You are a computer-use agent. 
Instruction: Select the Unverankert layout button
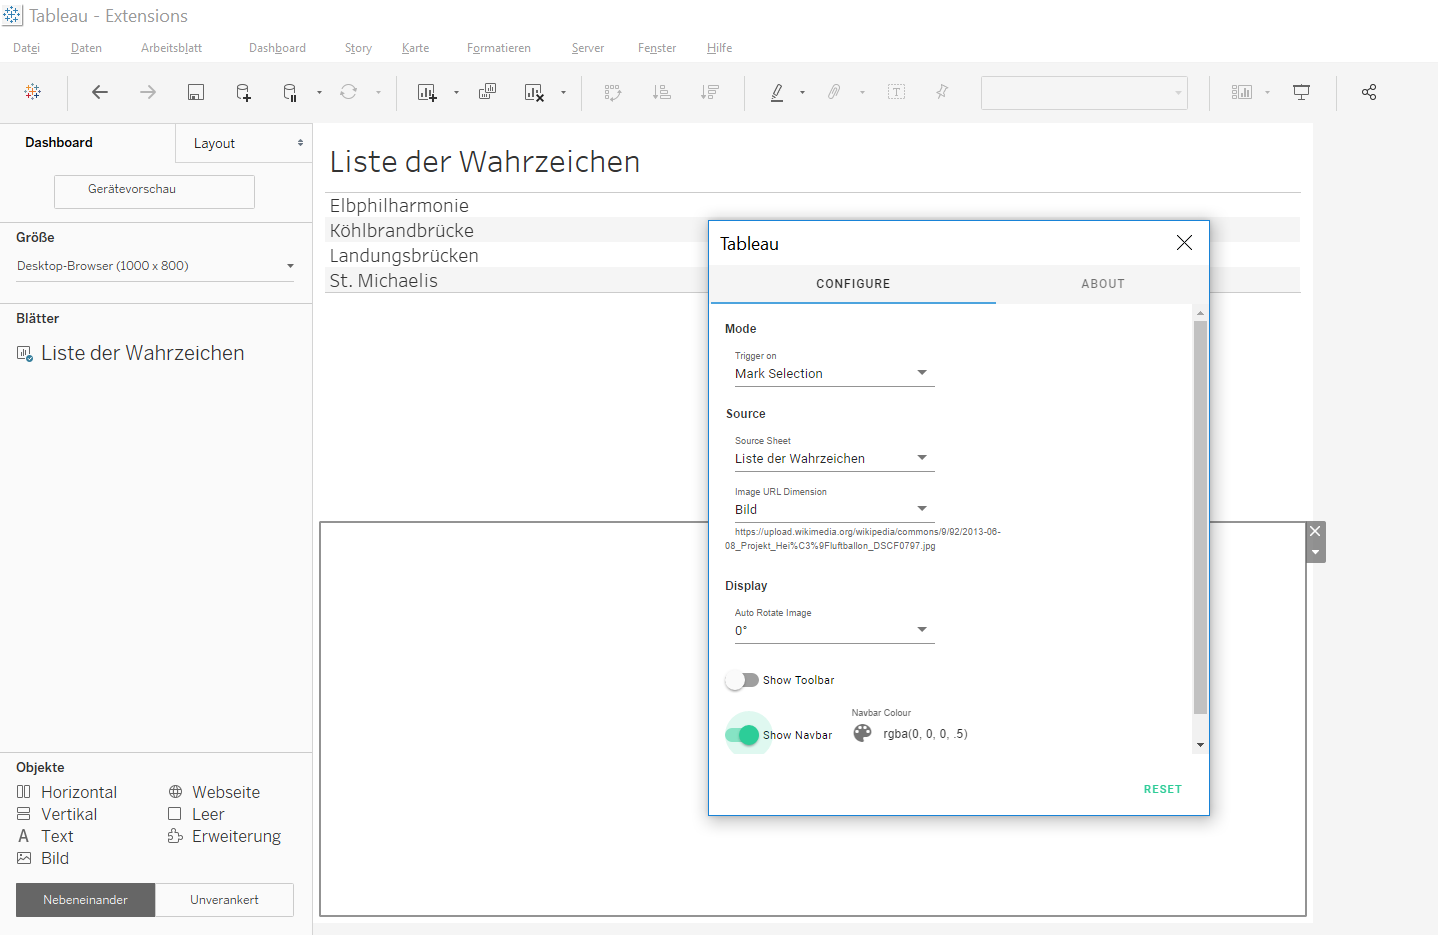pos(224,900)
